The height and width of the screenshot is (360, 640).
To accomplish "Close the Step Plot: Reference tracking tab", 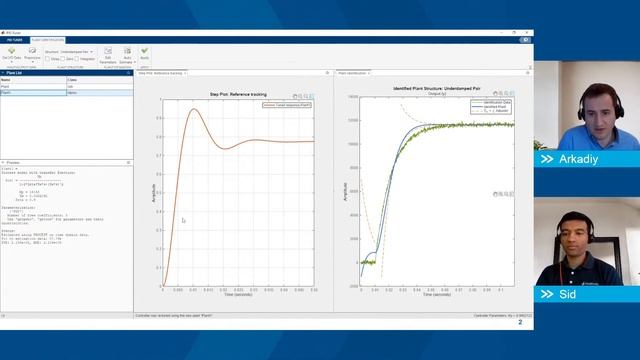I will tap(185, 73).
